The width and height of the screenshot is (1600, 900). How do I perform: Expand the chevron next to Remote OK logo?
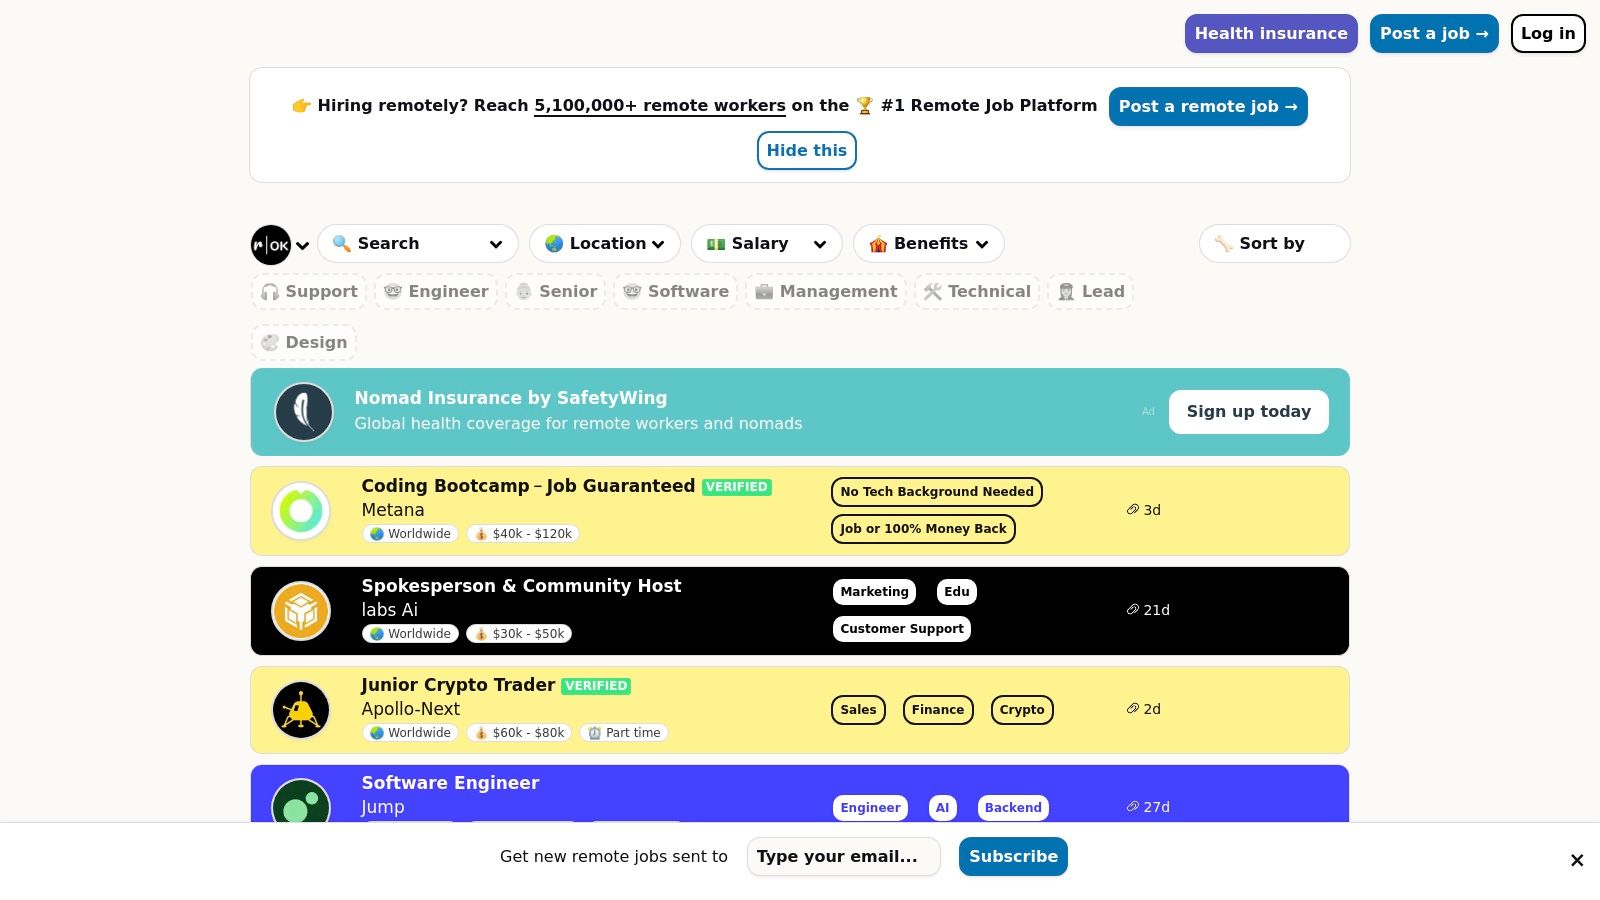(x=302, y=246)
